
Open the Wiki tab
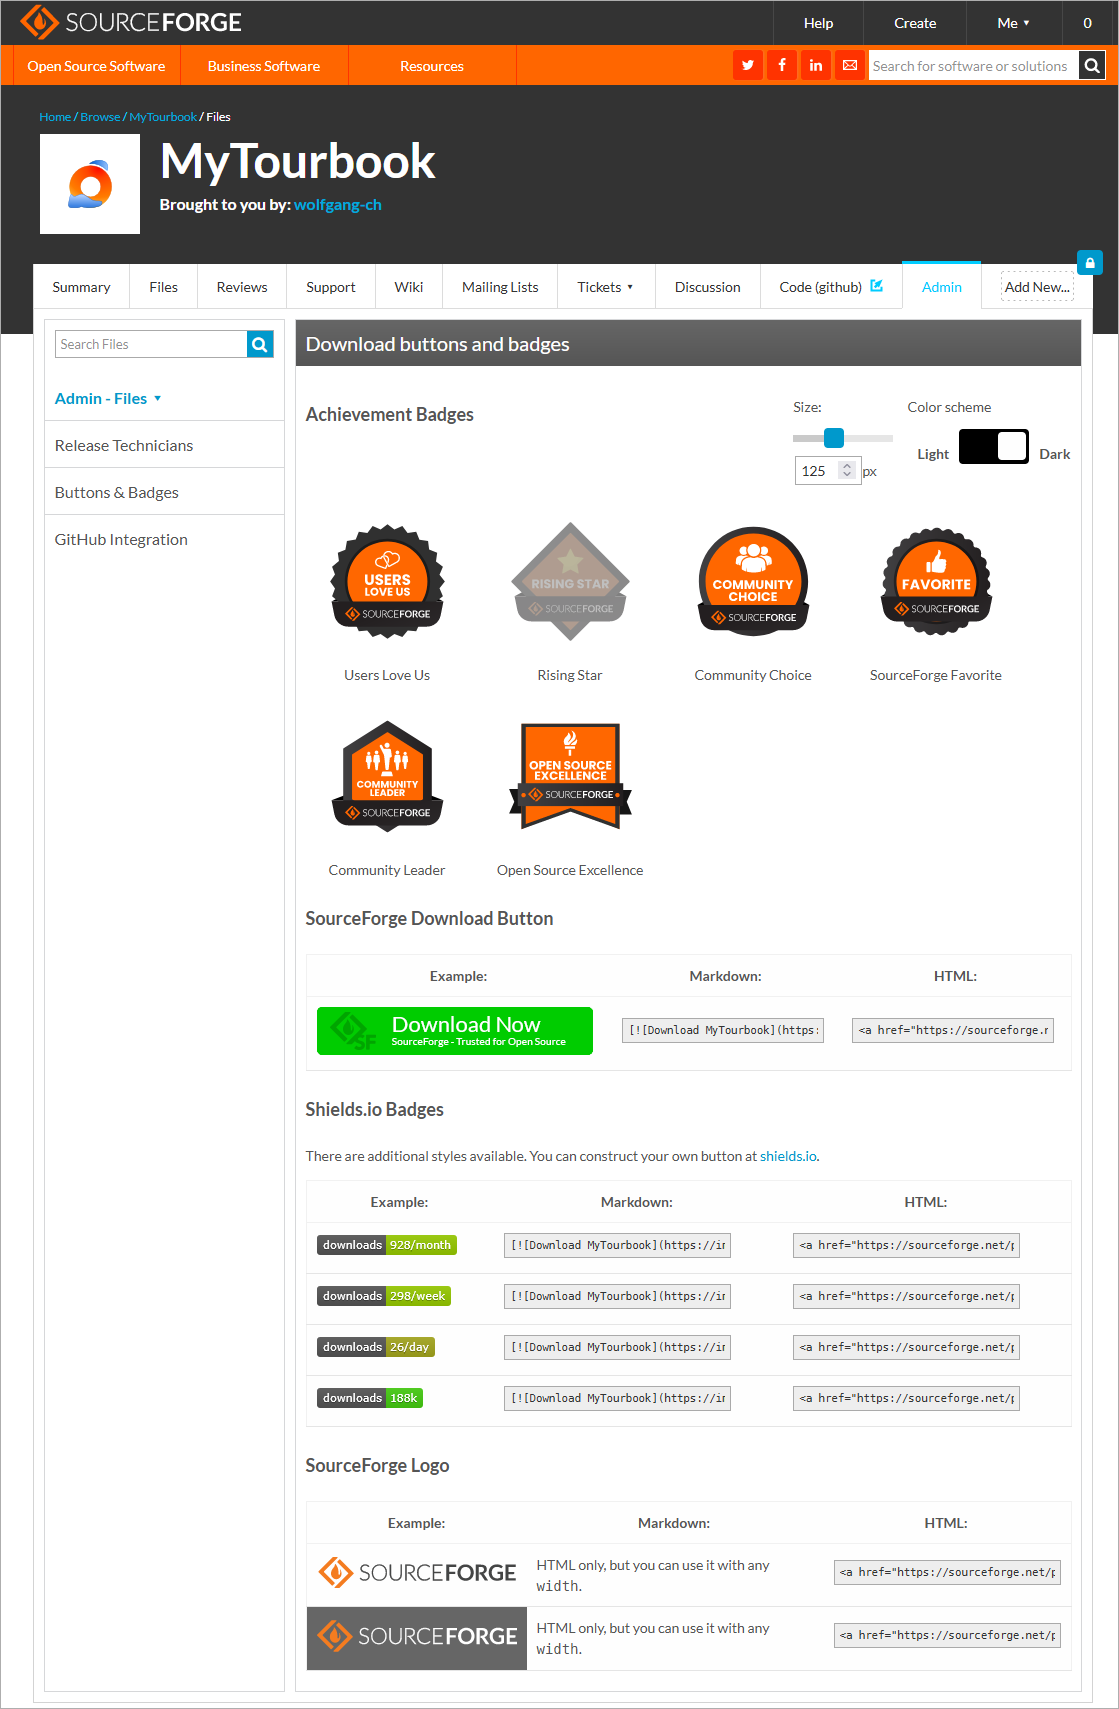(409, 287)
